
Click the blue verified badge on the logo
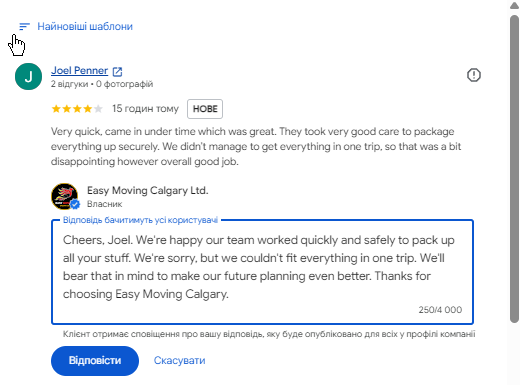pyautogui.click(x=75, y=204)
